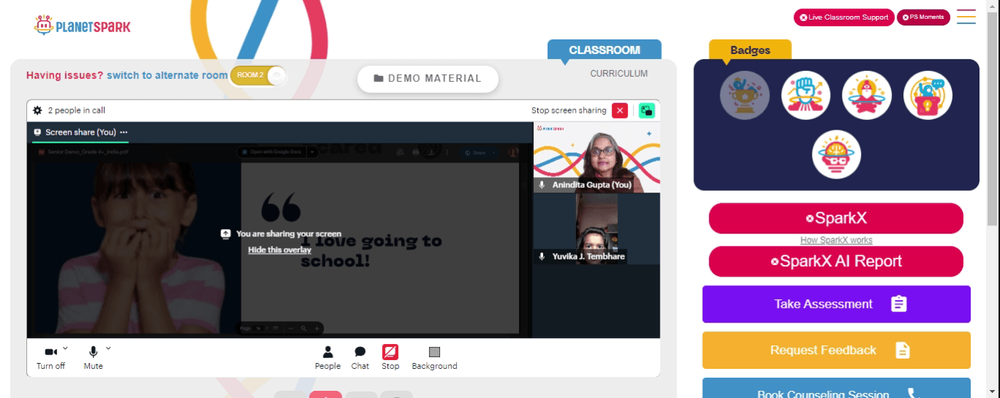The image size is (1000, 398).
Task: Click the brain with glasses badge
Action: (x=836, y=154)
